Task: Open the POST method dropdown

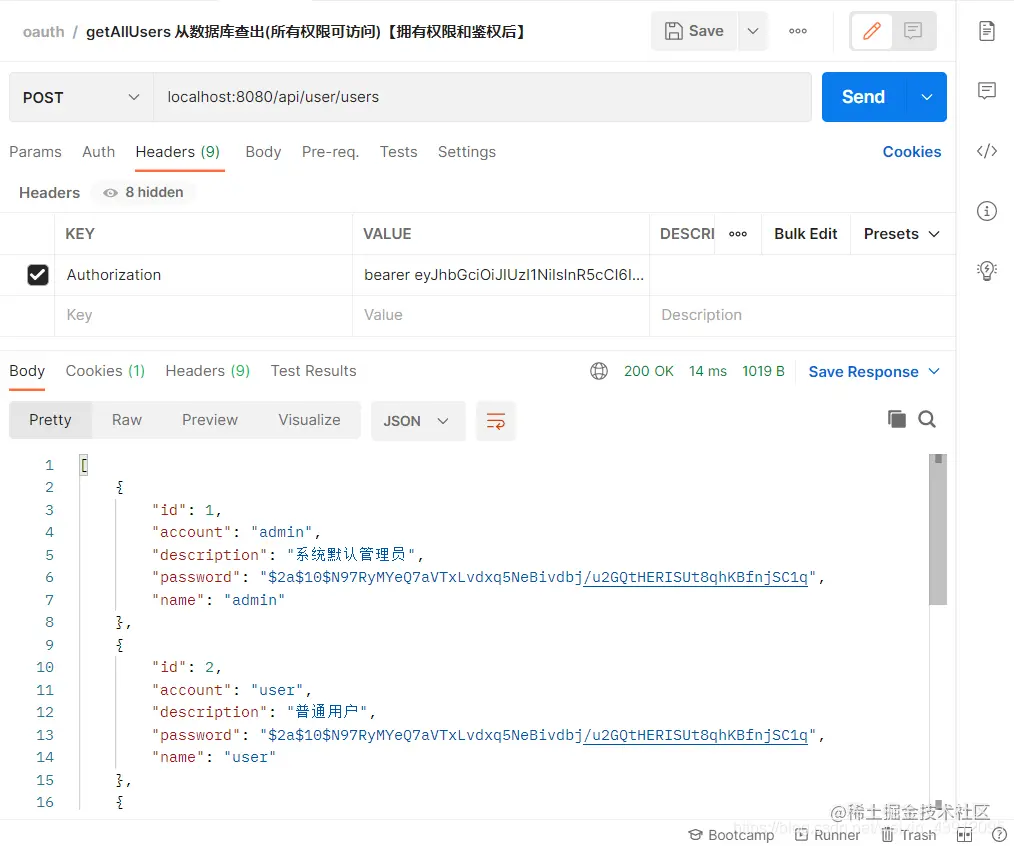Action: [81, 97]
